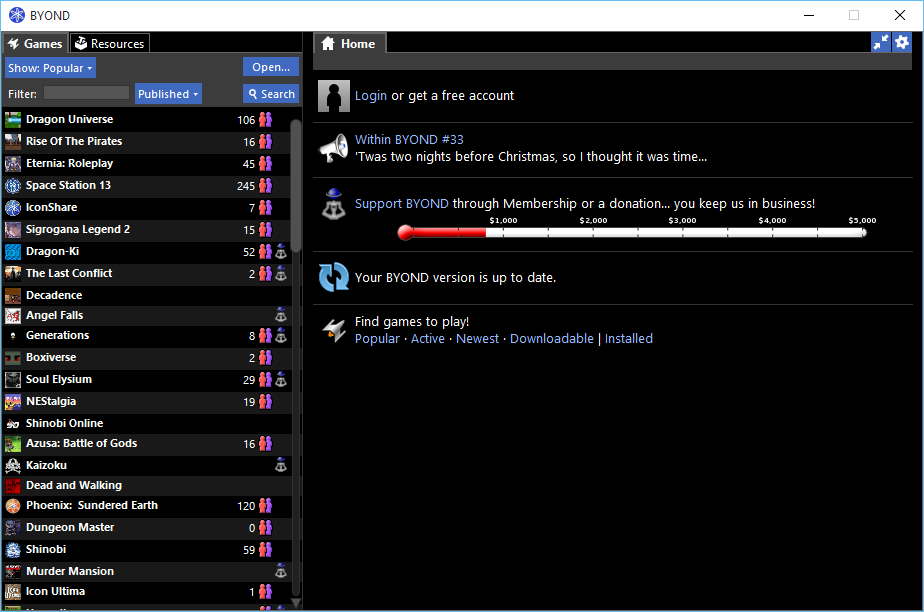Click the Find games rocket icon
Viewport: 924px width, 612px height.
(334, 330)
